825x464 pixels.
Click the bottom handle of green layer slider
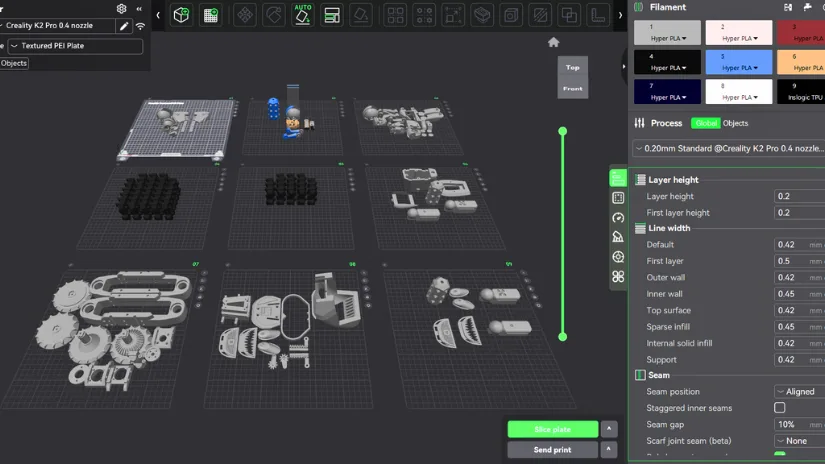click(x=562, y=337)
